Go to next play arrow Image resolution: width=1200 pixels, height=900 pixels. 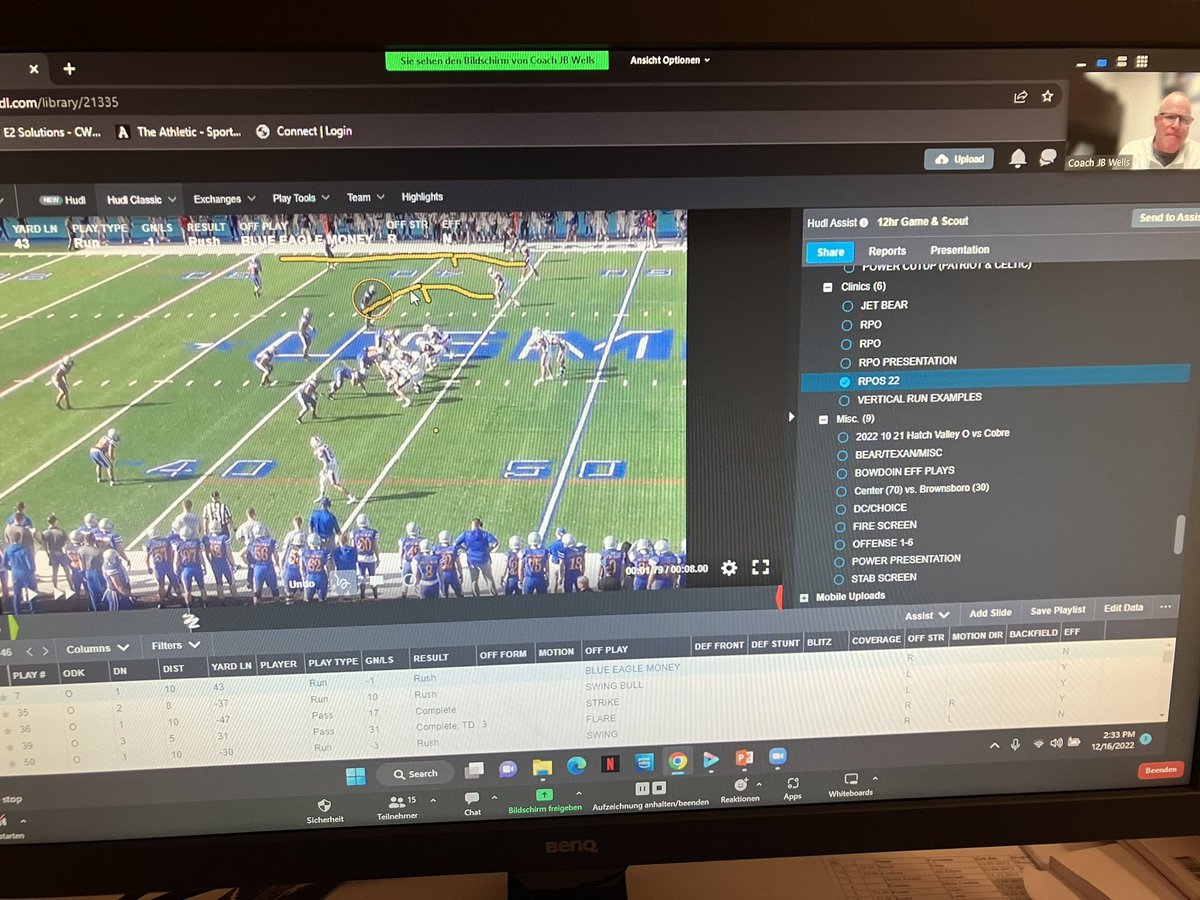pyautogui.click(x=44, y=651)
